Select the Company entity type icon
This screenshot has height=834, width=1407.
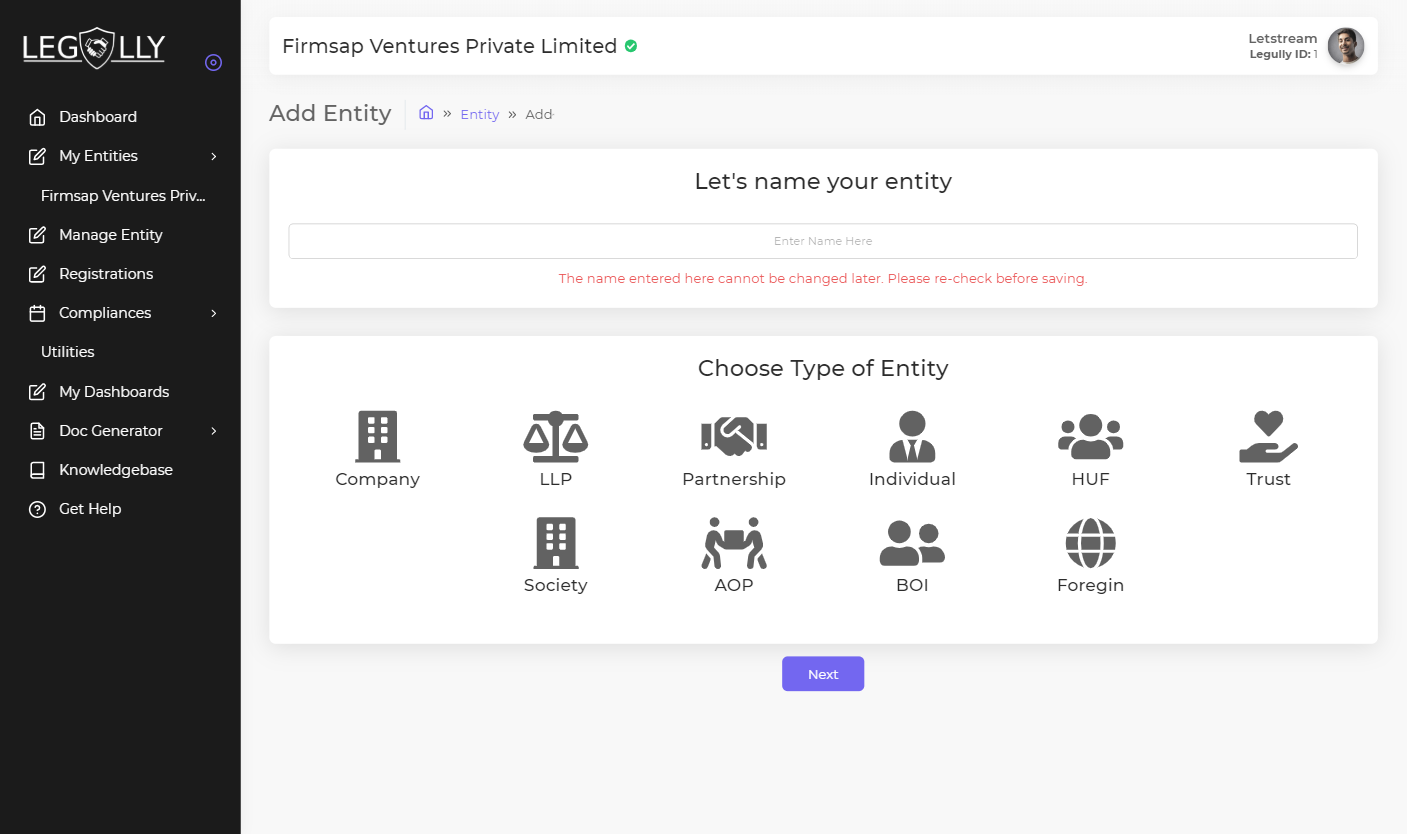(377, 436)
